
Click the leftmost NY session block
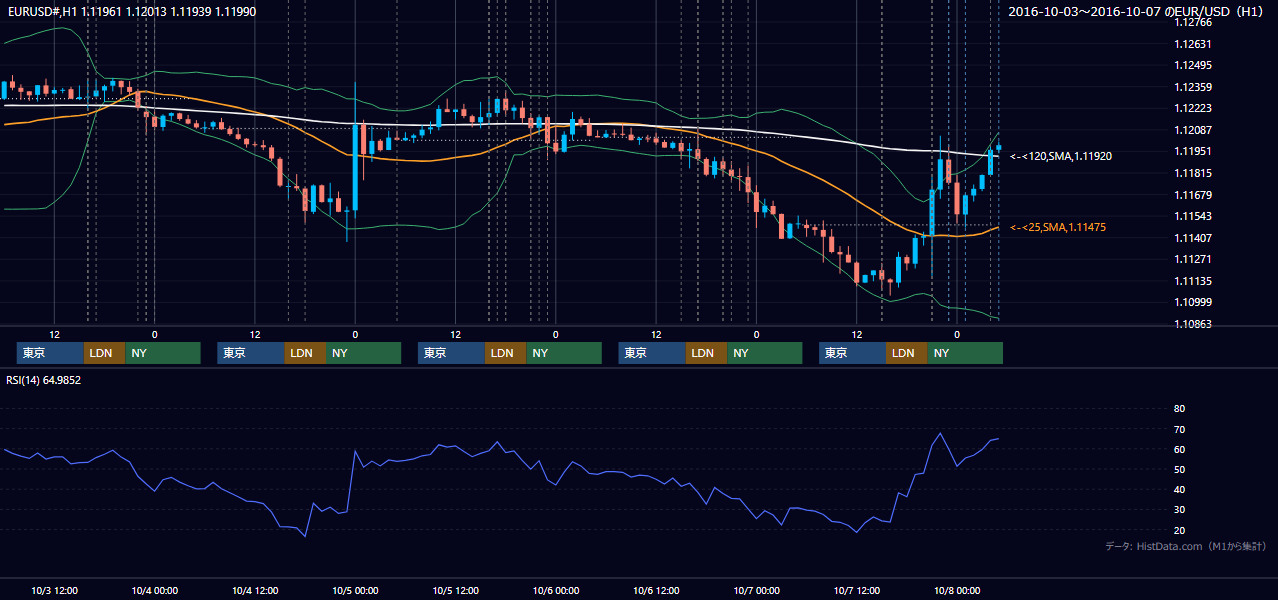pos(163,353)
